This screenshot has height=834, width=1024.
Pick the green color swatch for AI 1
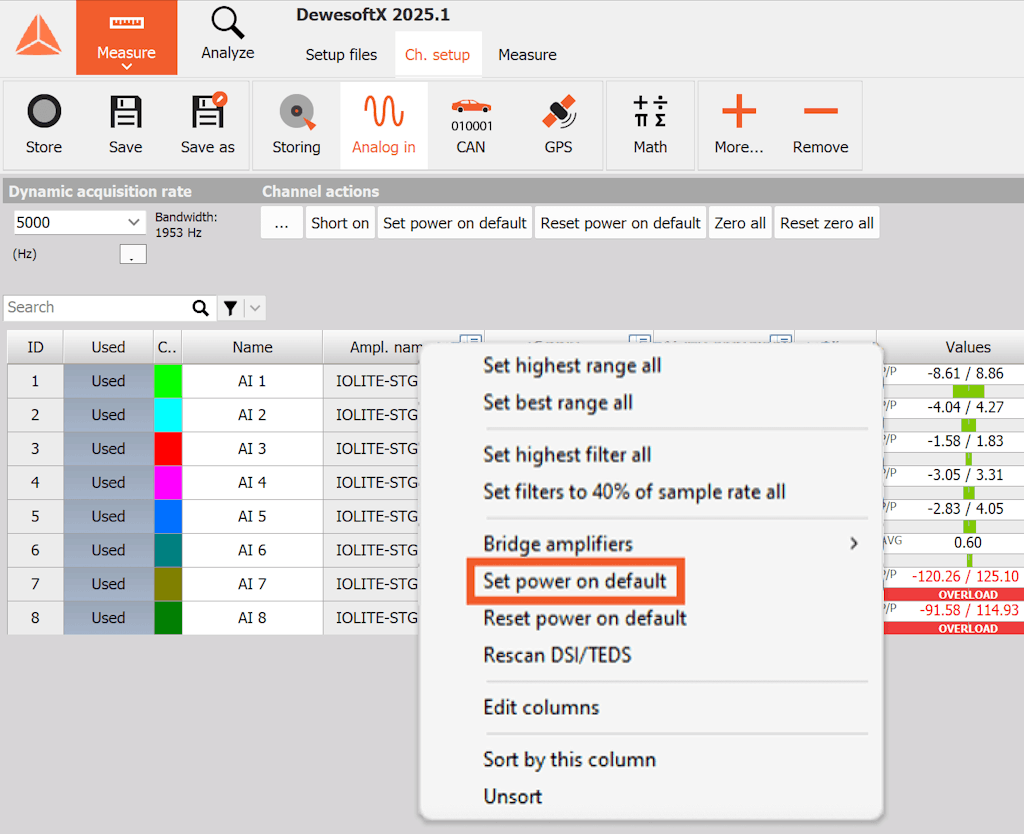tap(168, 381)
